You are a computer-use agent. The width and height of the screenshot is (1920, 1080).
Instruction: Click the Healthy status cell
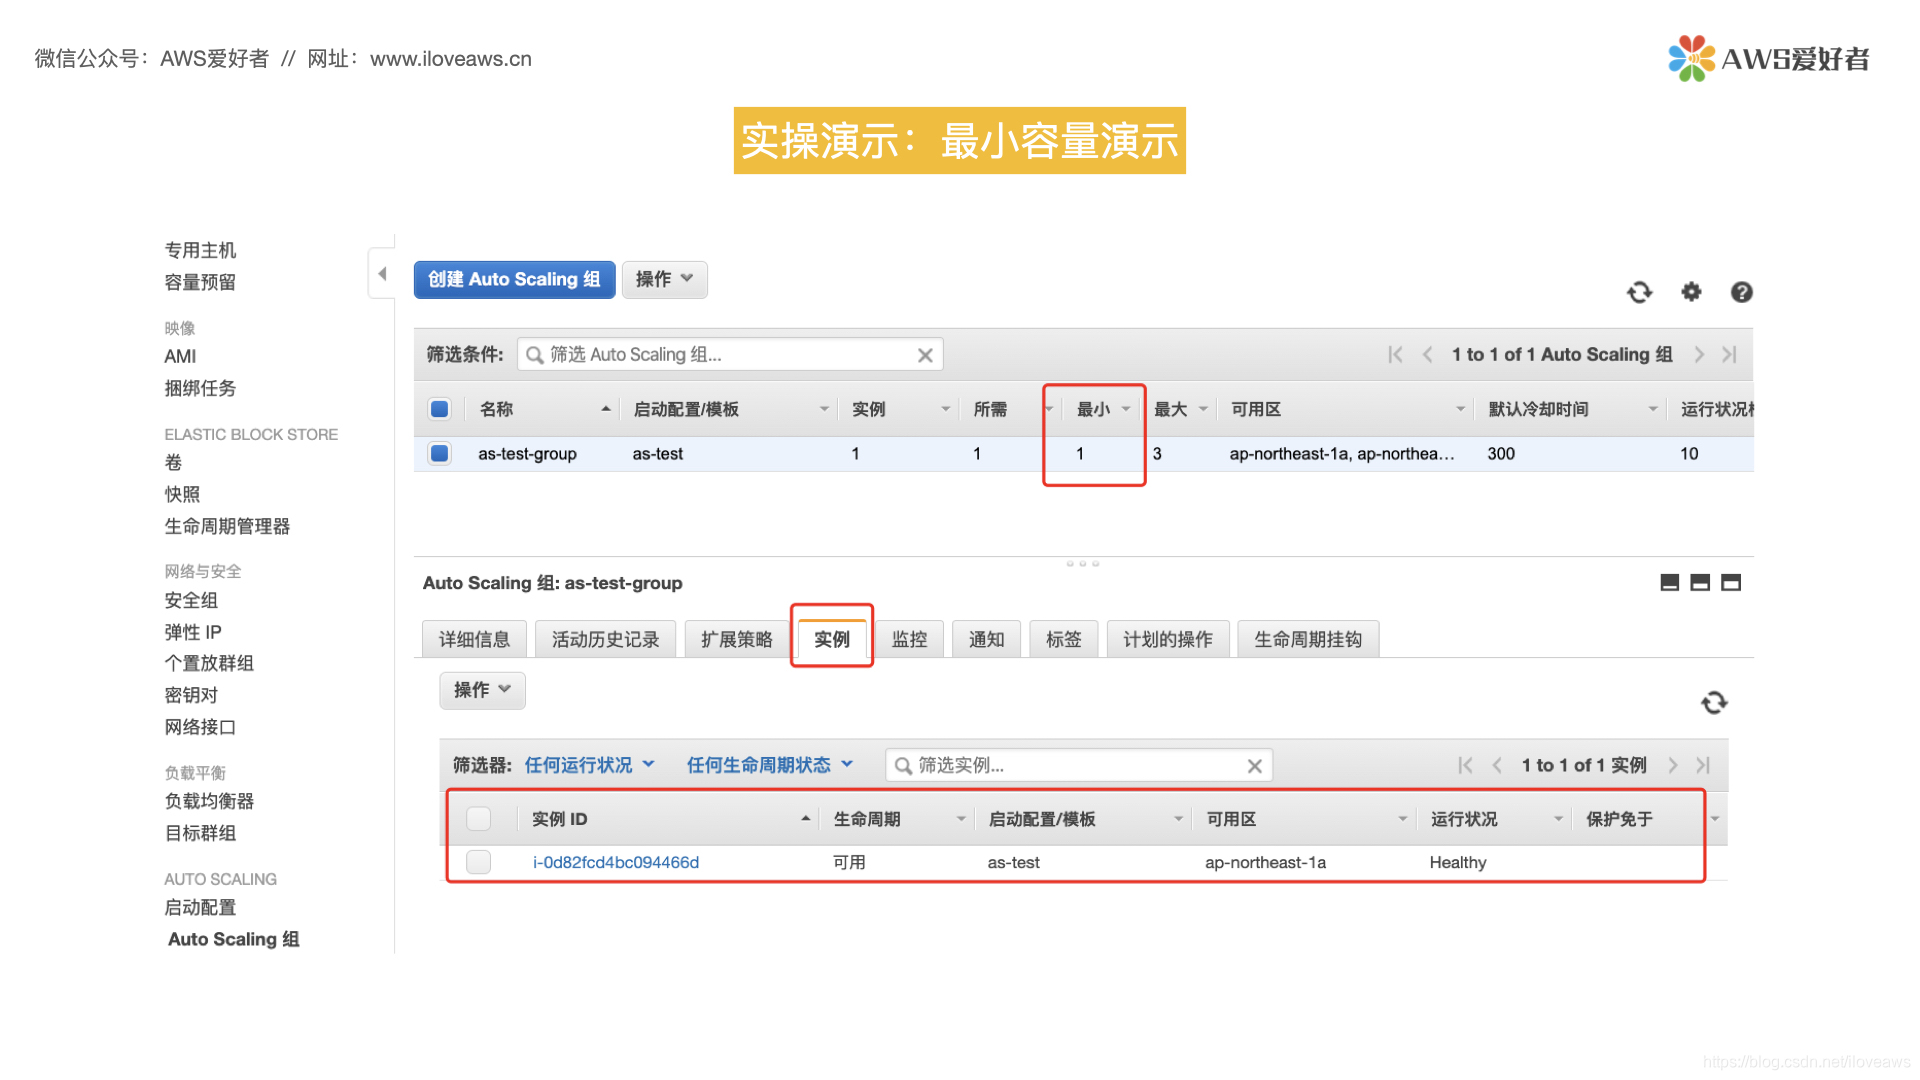point(1457,862)
